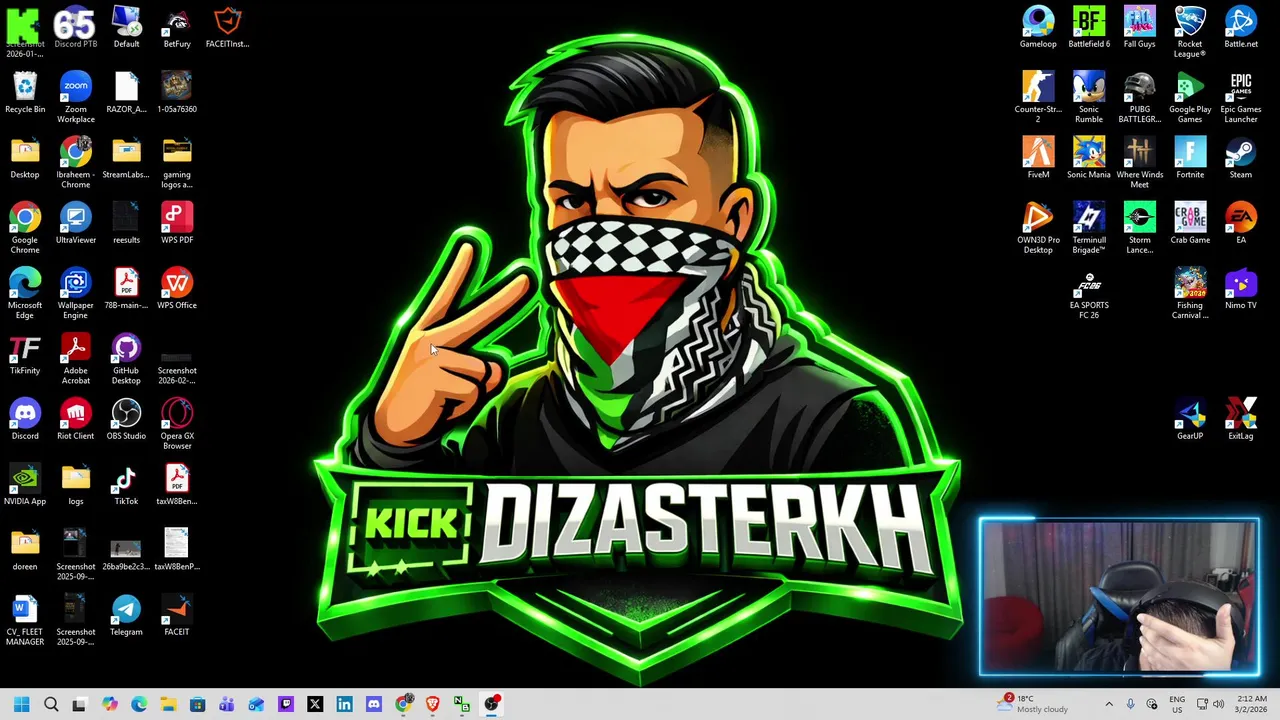
Task: Launch FiveM from the desktop
Action: pyautogui.click(x=1038, y=157)
